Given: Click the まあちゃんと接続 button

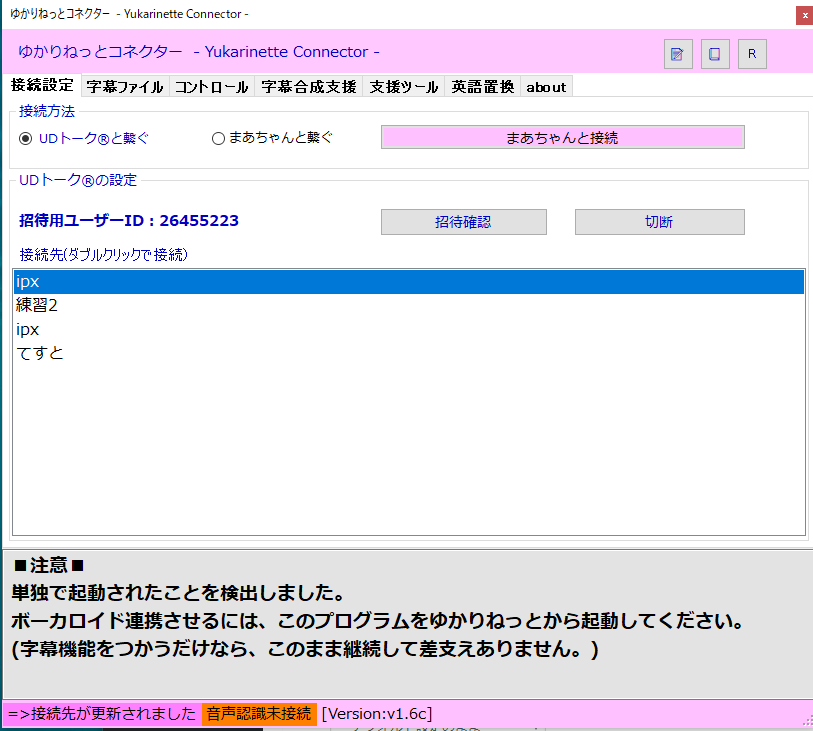Looking at the screenshot, I should pyautogui.click(x=563, y=137).
